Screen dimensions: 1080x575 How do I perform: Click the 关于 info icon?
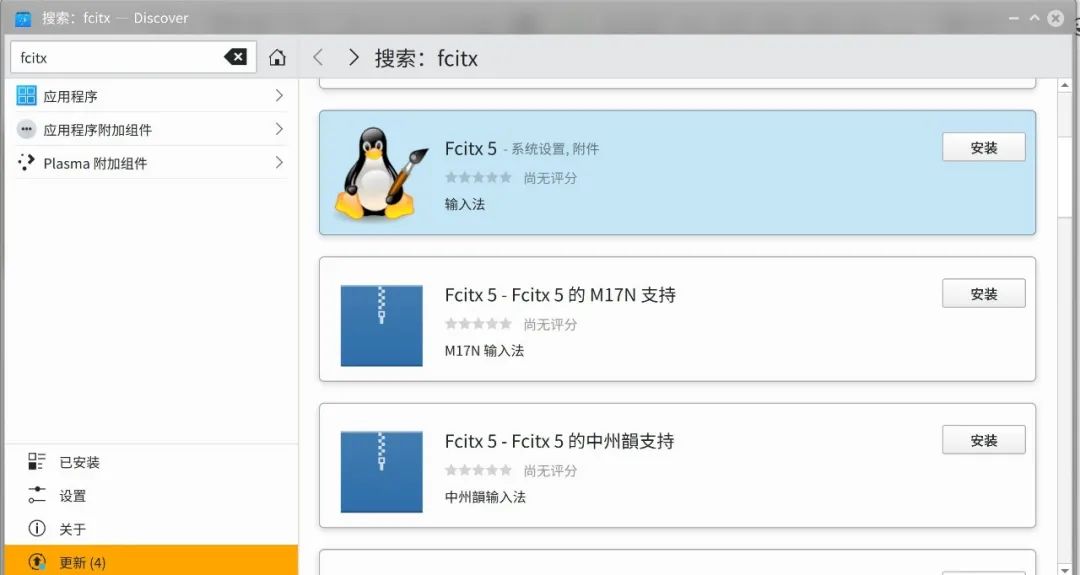(x=37, y=528)
